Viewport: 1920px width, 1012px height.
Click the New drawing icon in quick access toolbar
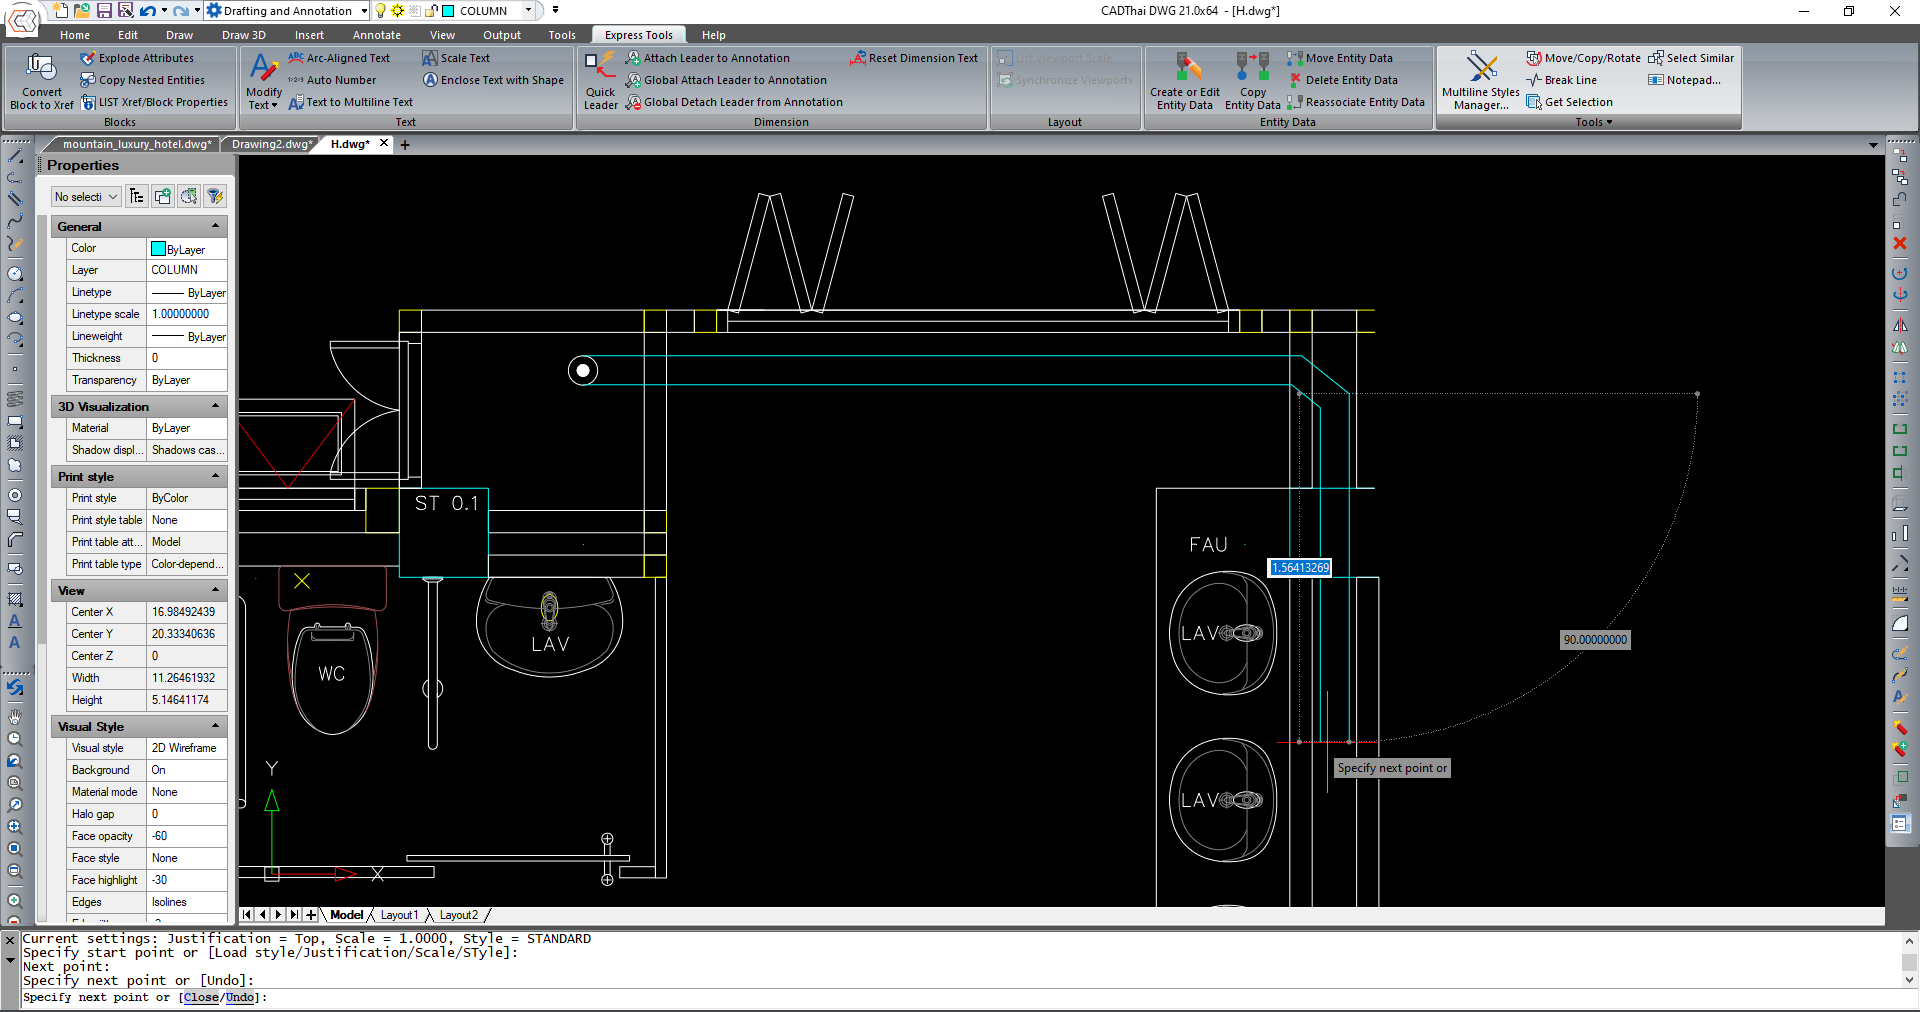pyautogui.click(x=61, y=11)
